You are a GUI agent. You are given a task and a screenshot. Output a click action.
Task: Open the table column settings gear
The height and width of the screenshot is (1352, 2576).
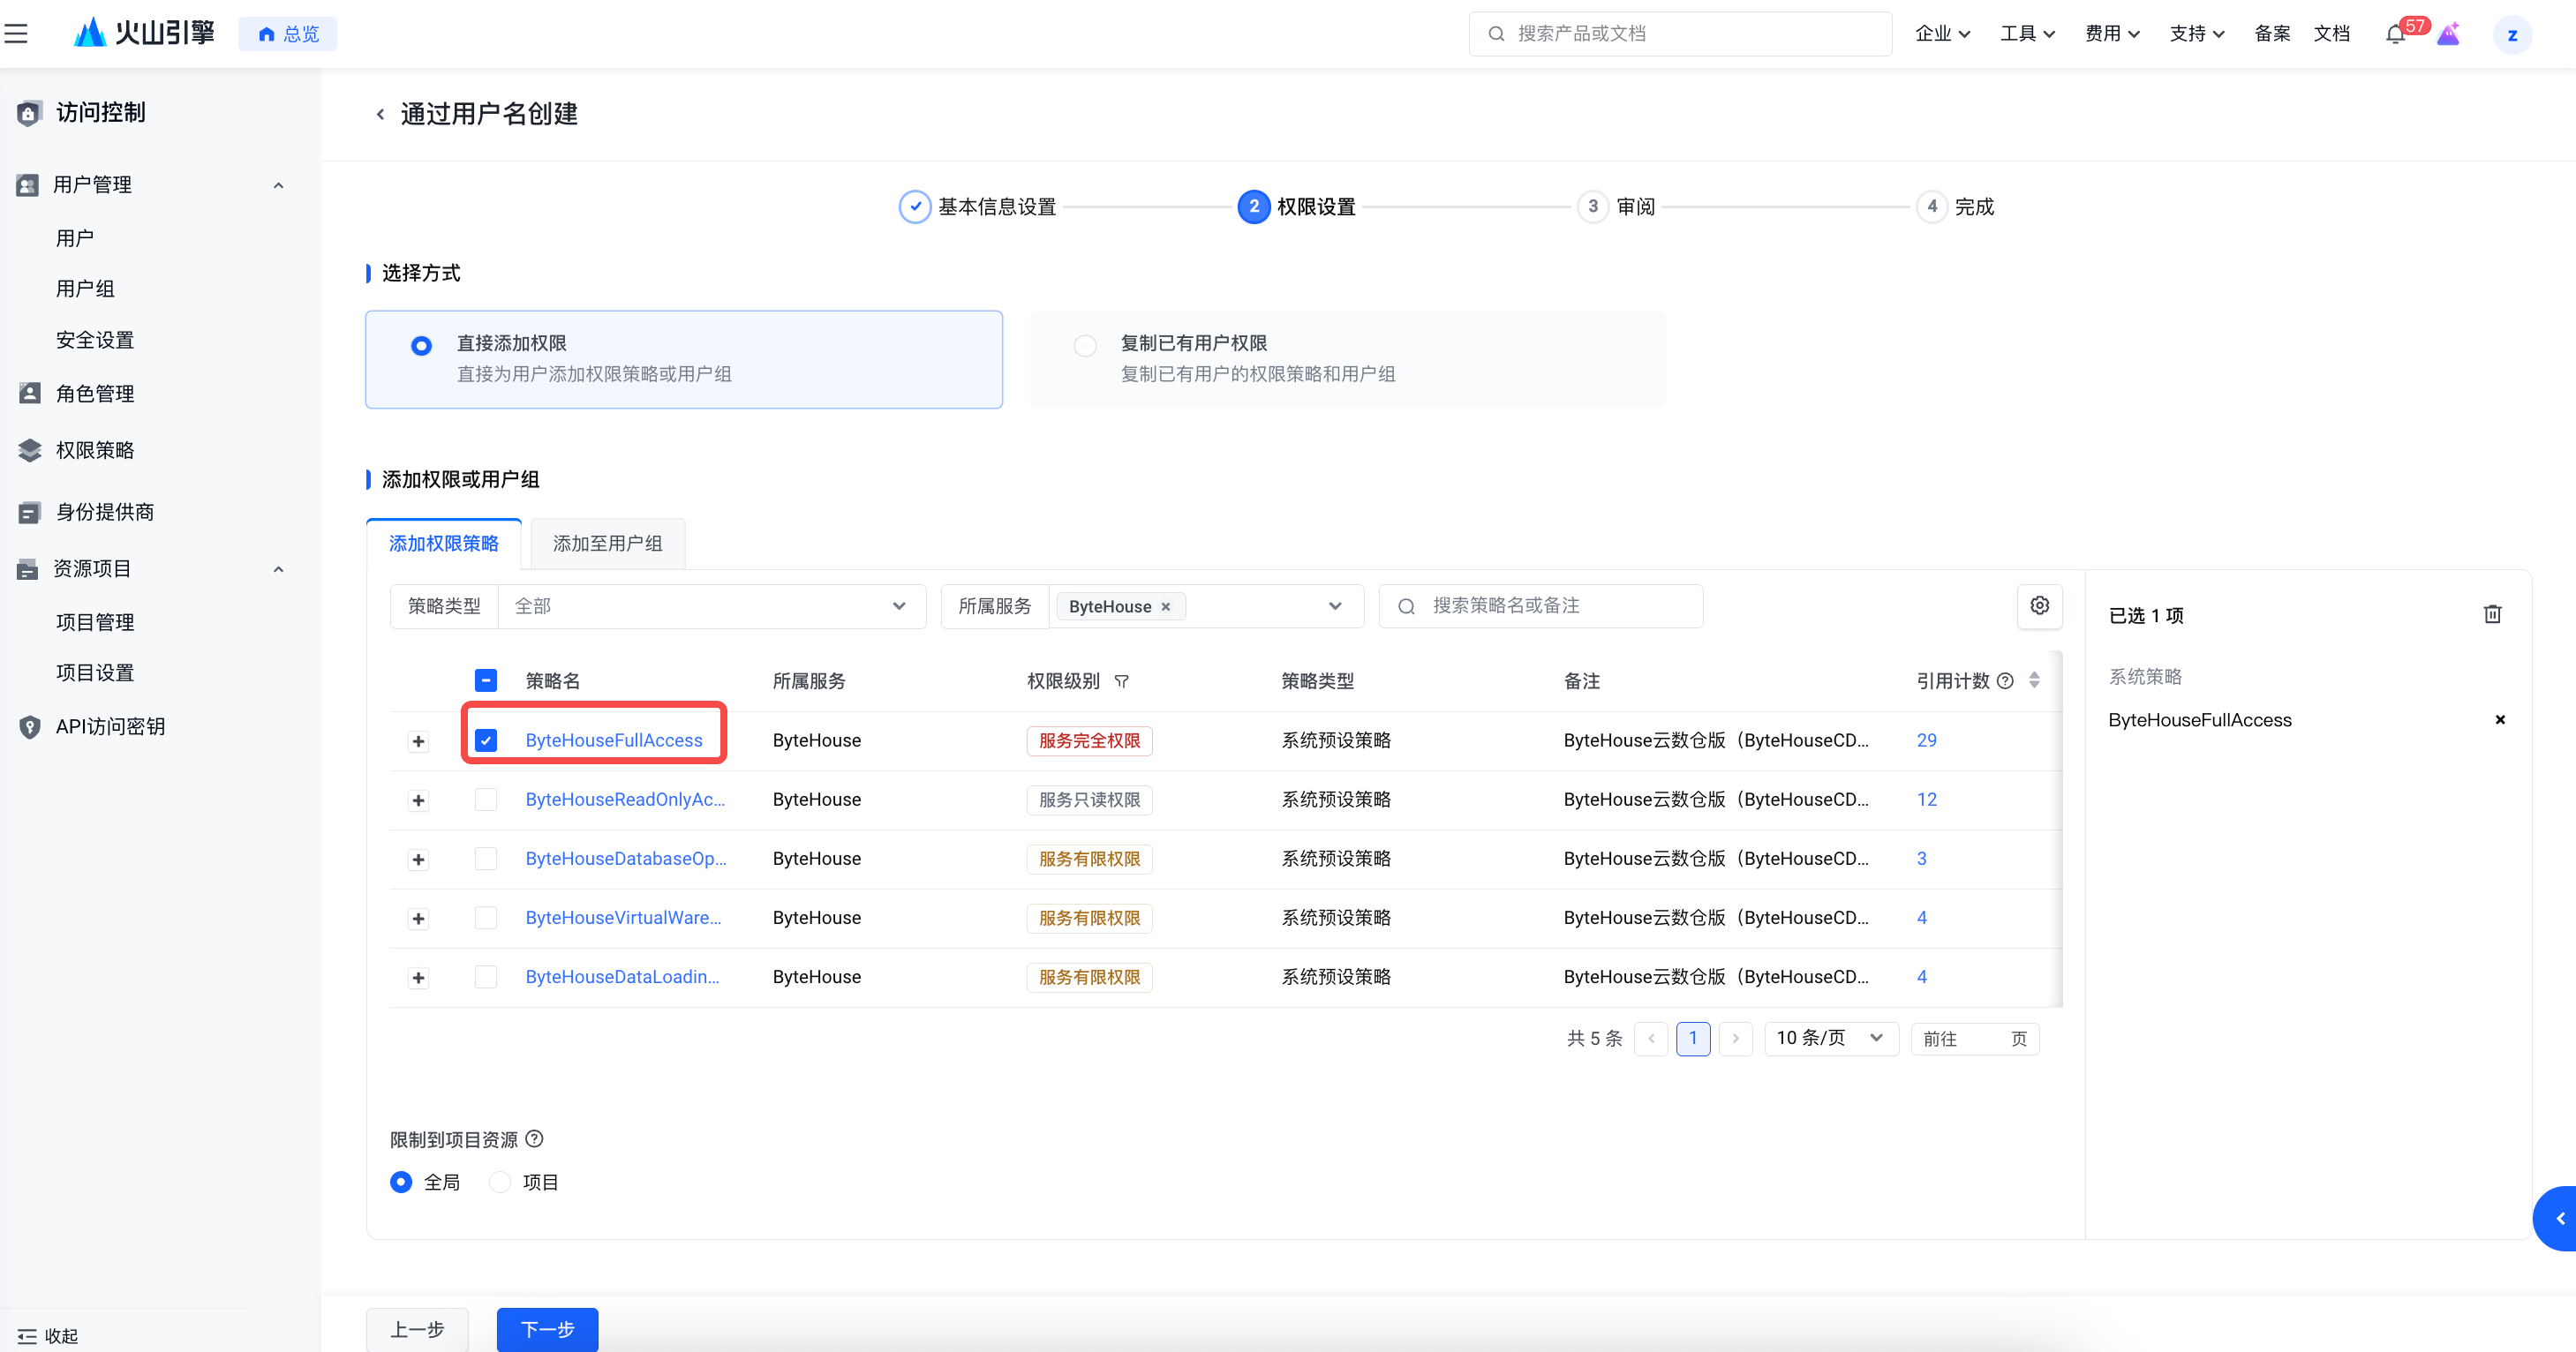point(2039,606)
